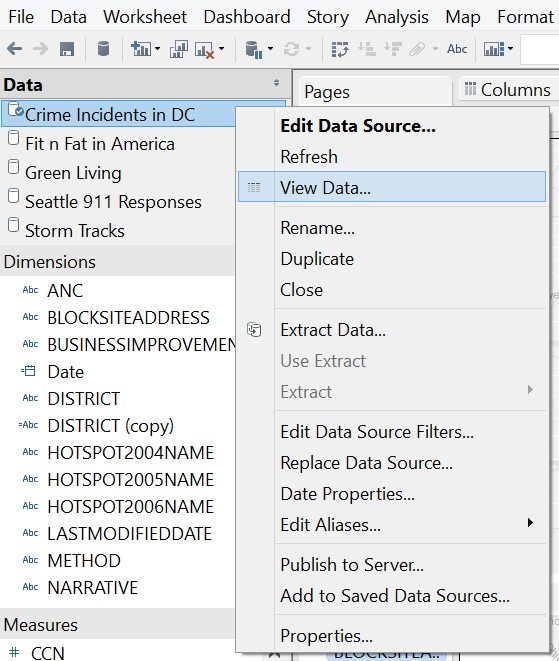Click the Show Mark Labels Abc icon
Image resolution: width=559 pixels, height=661 pixels.
coord(457,49)
